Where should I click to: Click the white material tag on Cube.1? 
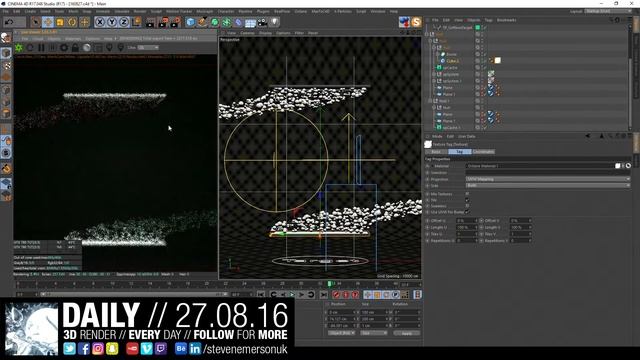[x=498, y=60]
